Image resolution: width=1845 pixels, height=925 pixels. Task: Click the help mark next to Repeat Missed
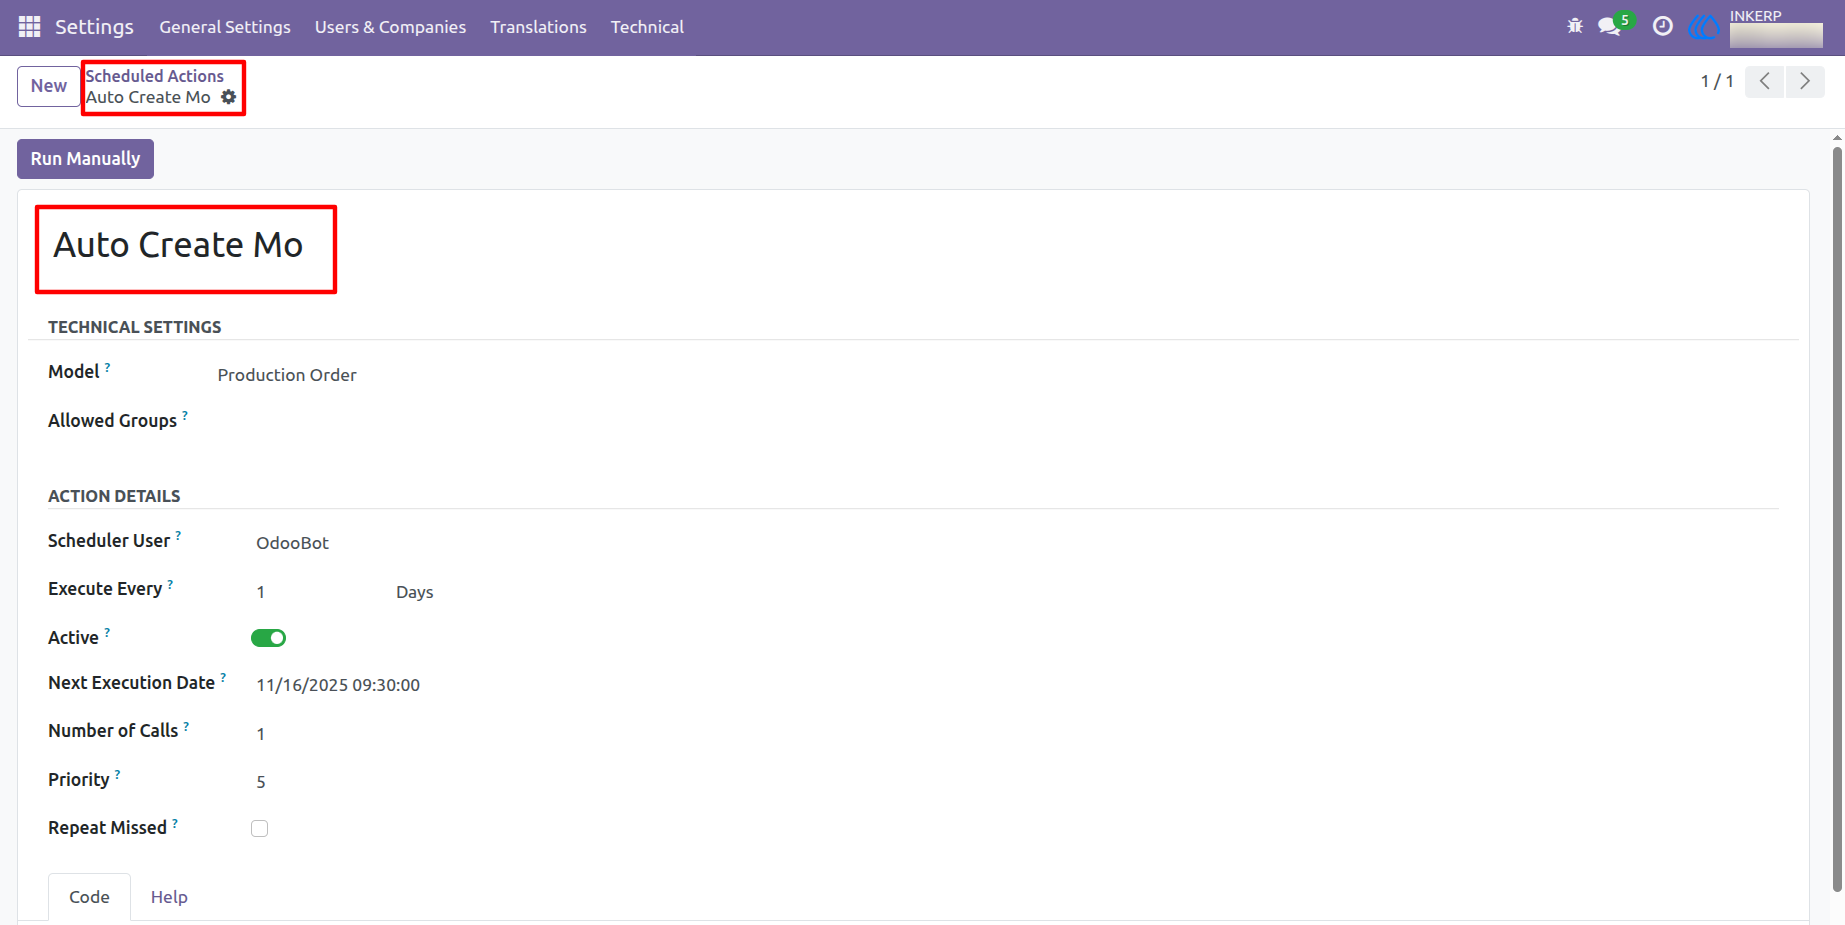pyautogui.click(x=175, y=823)
